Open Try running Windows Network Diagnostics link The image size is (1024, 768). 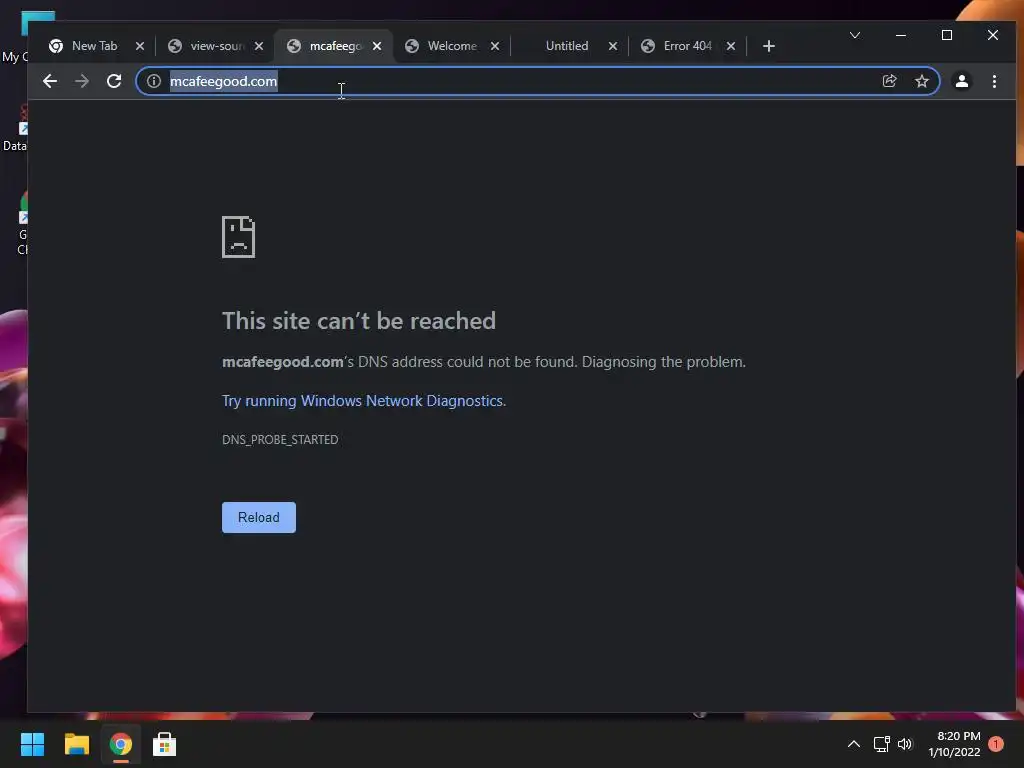[x=364, y=400]
